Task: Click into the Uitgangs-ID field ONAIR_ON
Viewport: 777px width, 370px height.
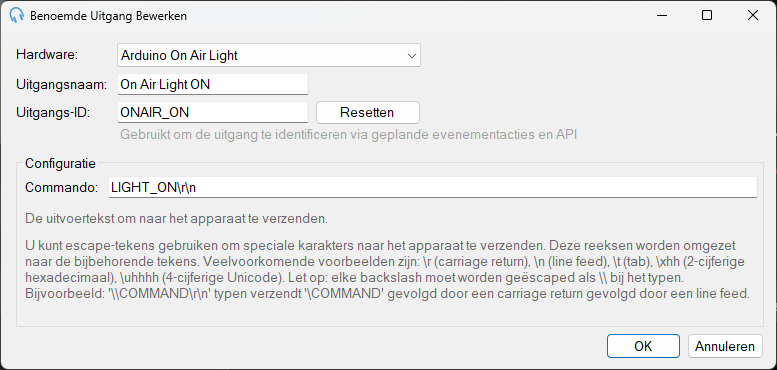Action: 213,112
